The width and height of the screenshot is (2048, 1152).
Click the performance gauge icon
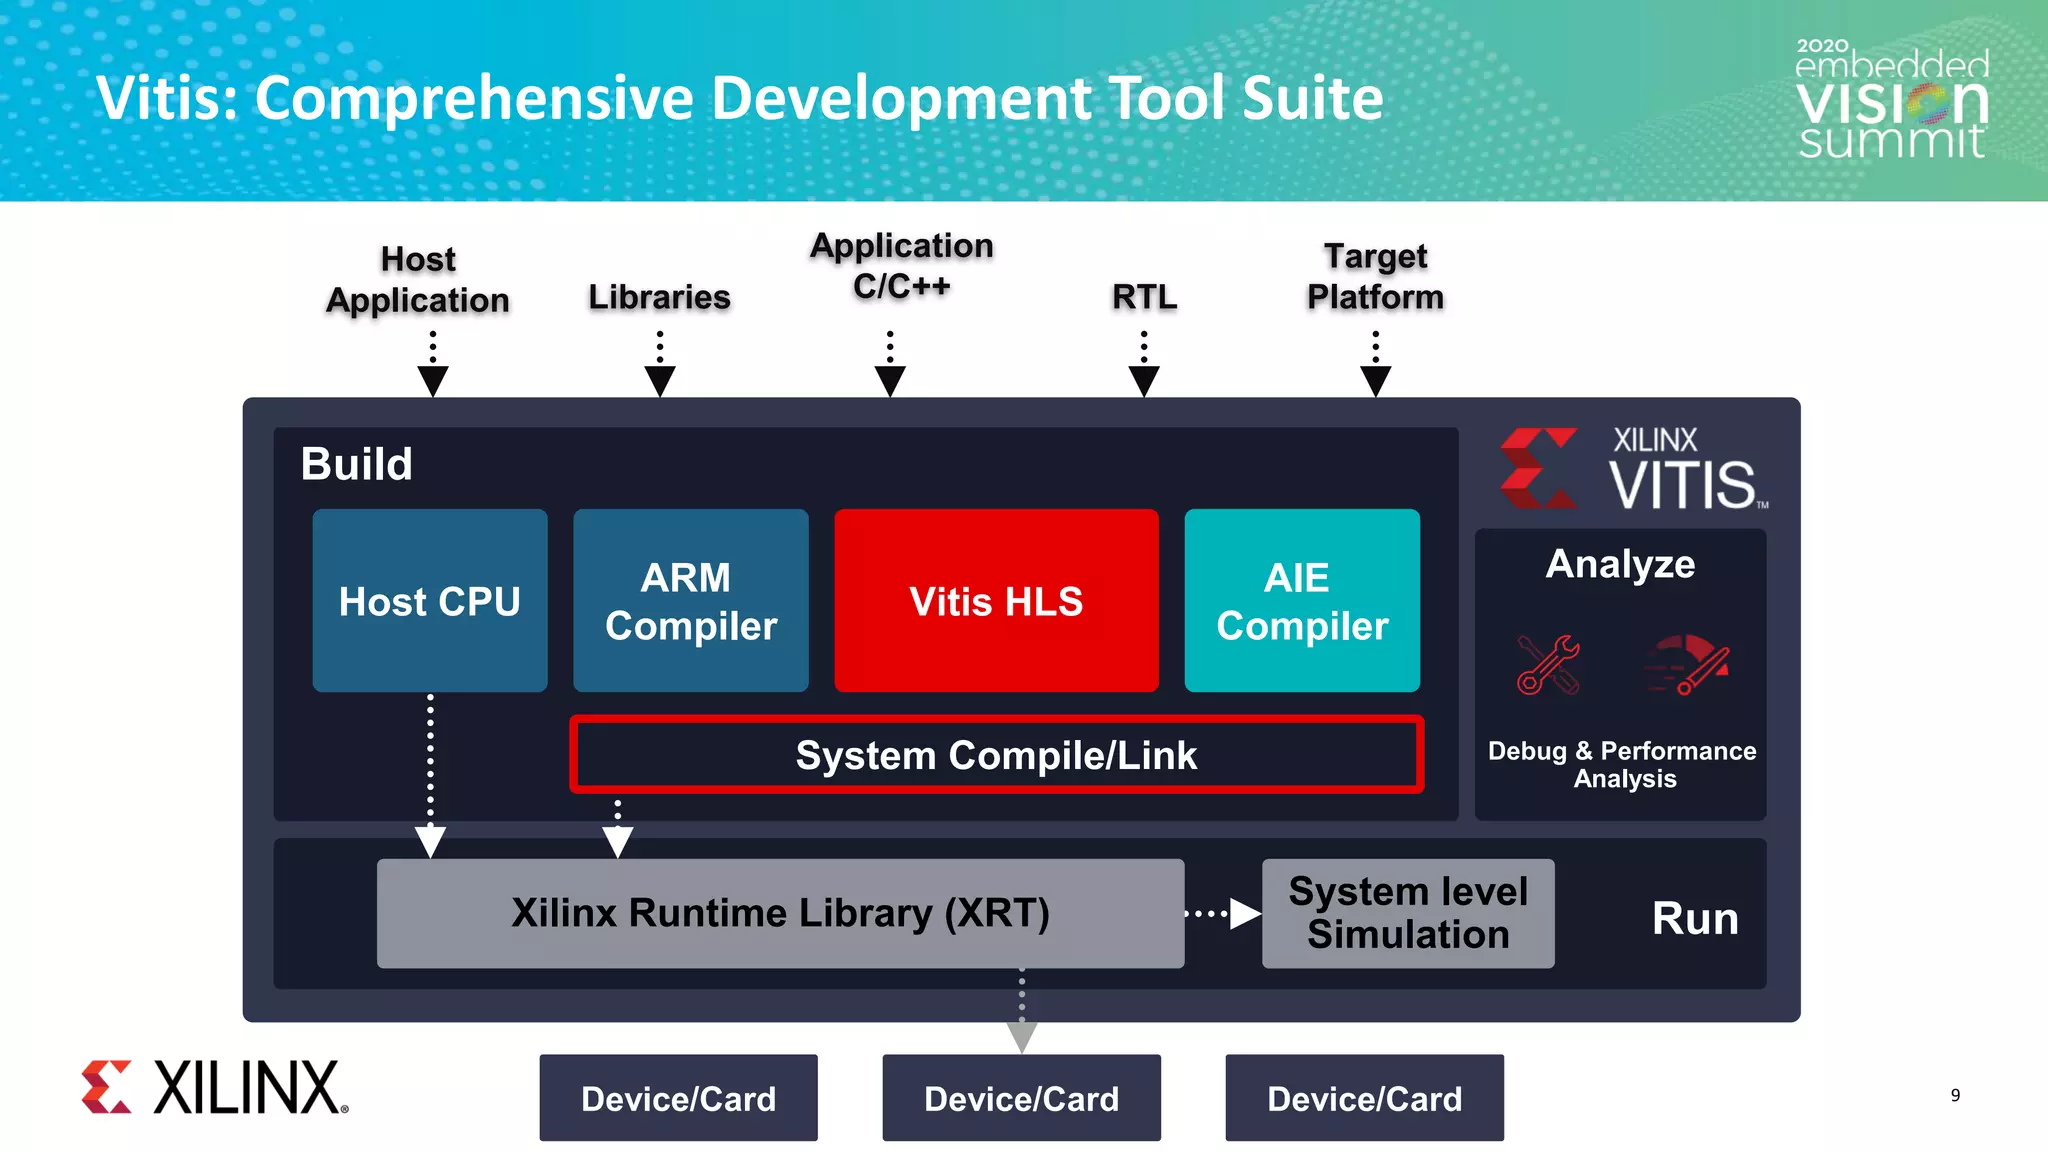click(1688, 665)
